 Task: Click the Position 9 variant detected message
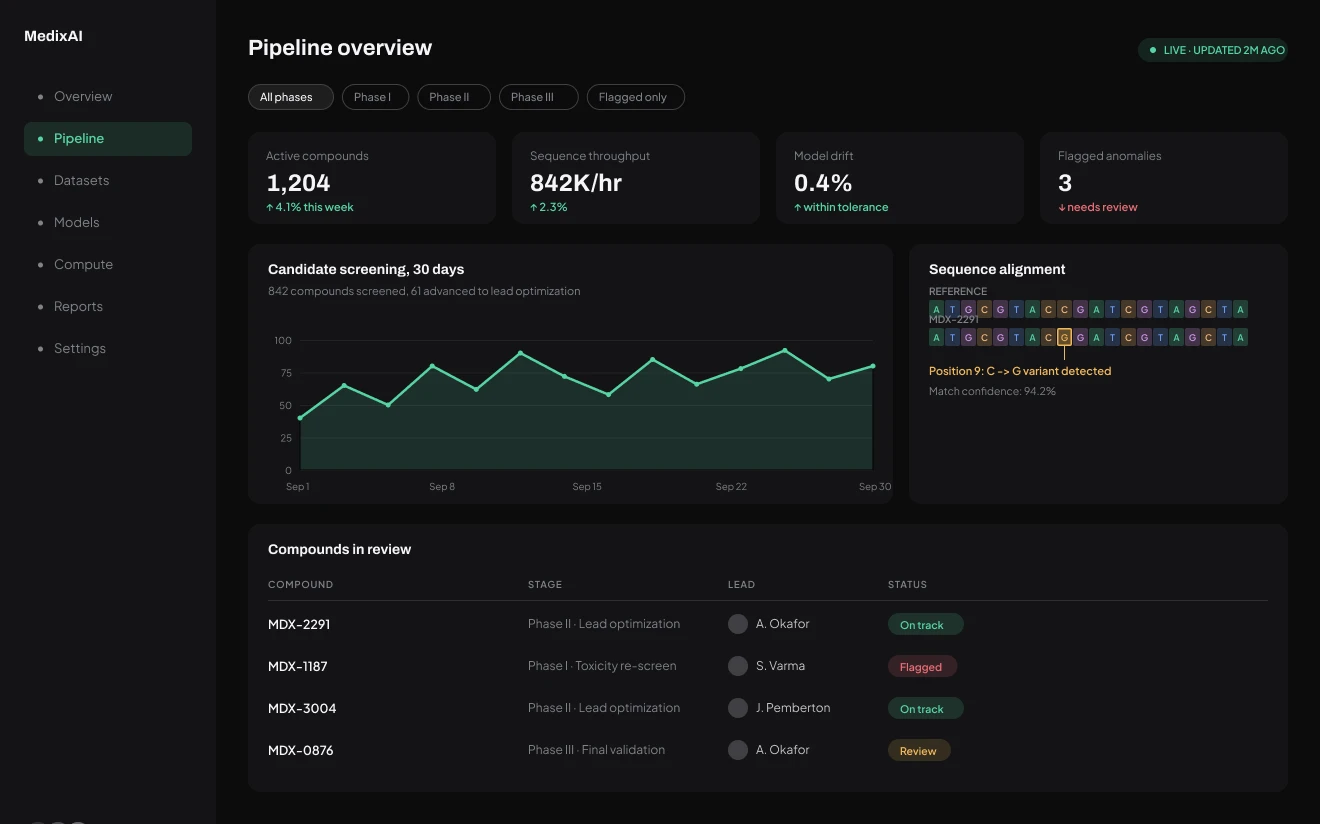point(1020,371)
